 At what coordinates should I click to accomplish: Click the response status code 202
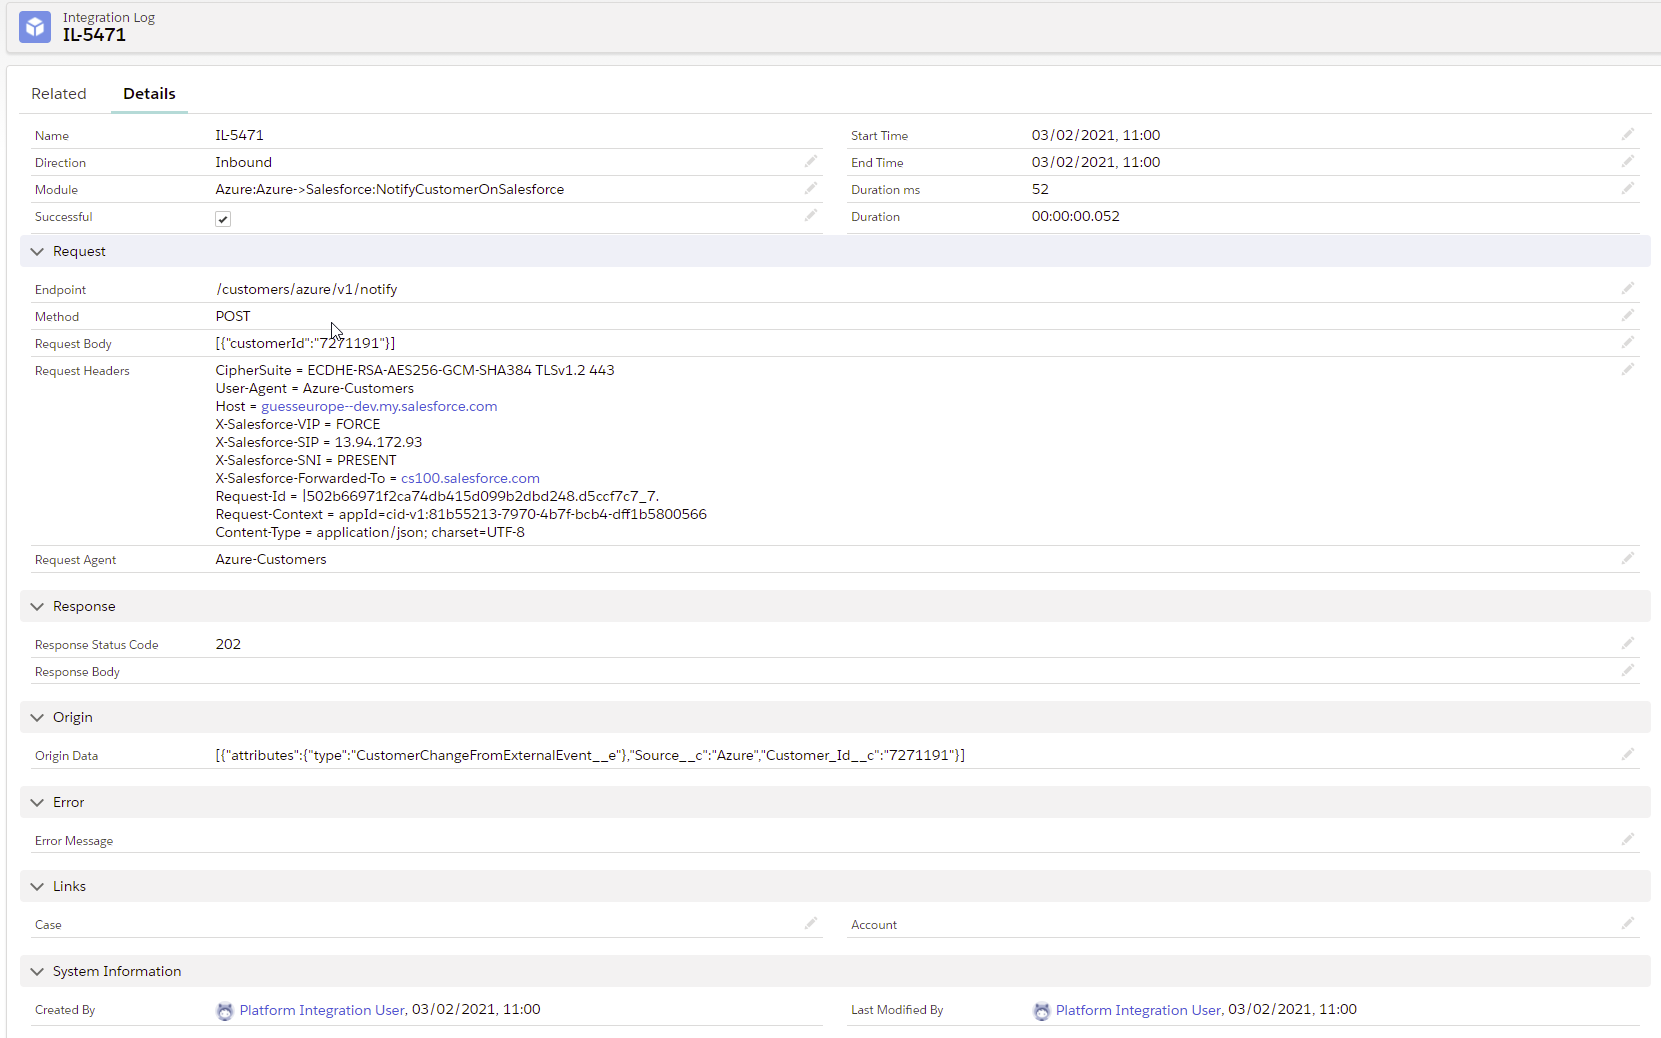coord(228,644)
